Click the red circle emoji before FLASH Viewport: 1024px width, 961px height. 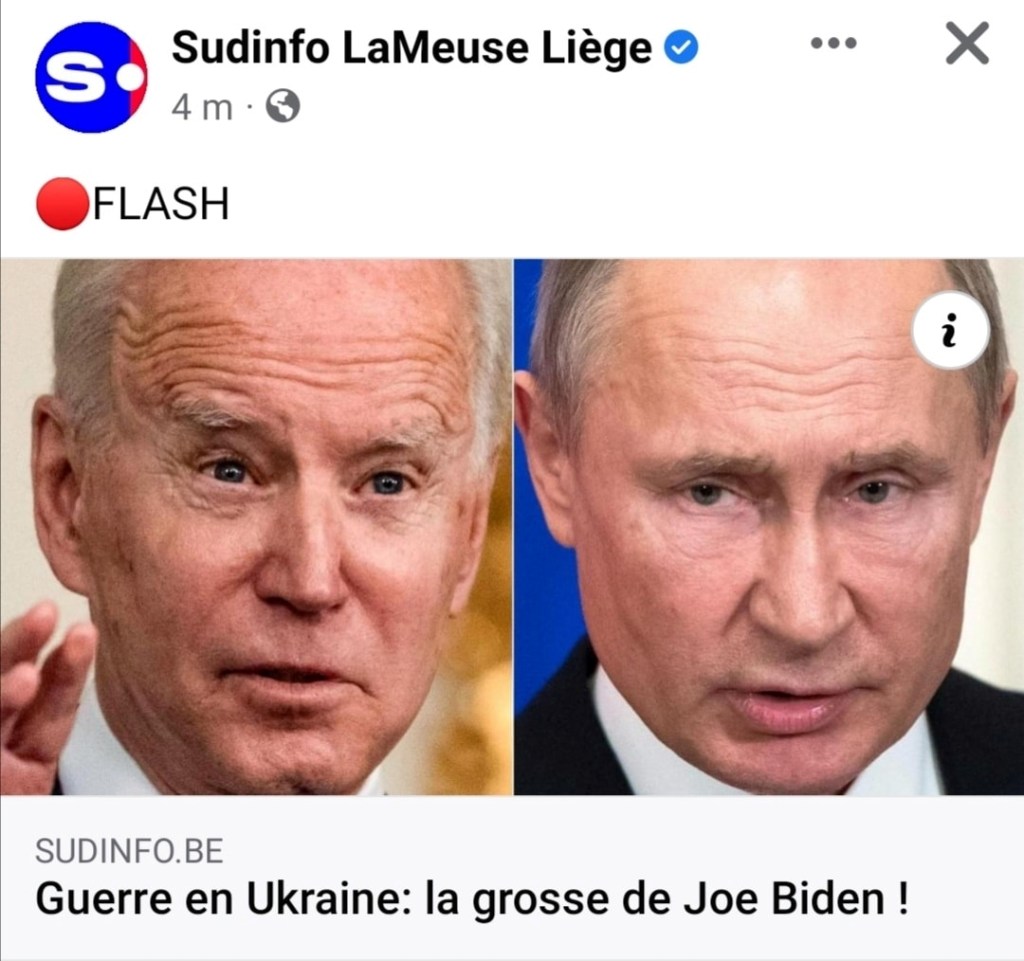62,204
